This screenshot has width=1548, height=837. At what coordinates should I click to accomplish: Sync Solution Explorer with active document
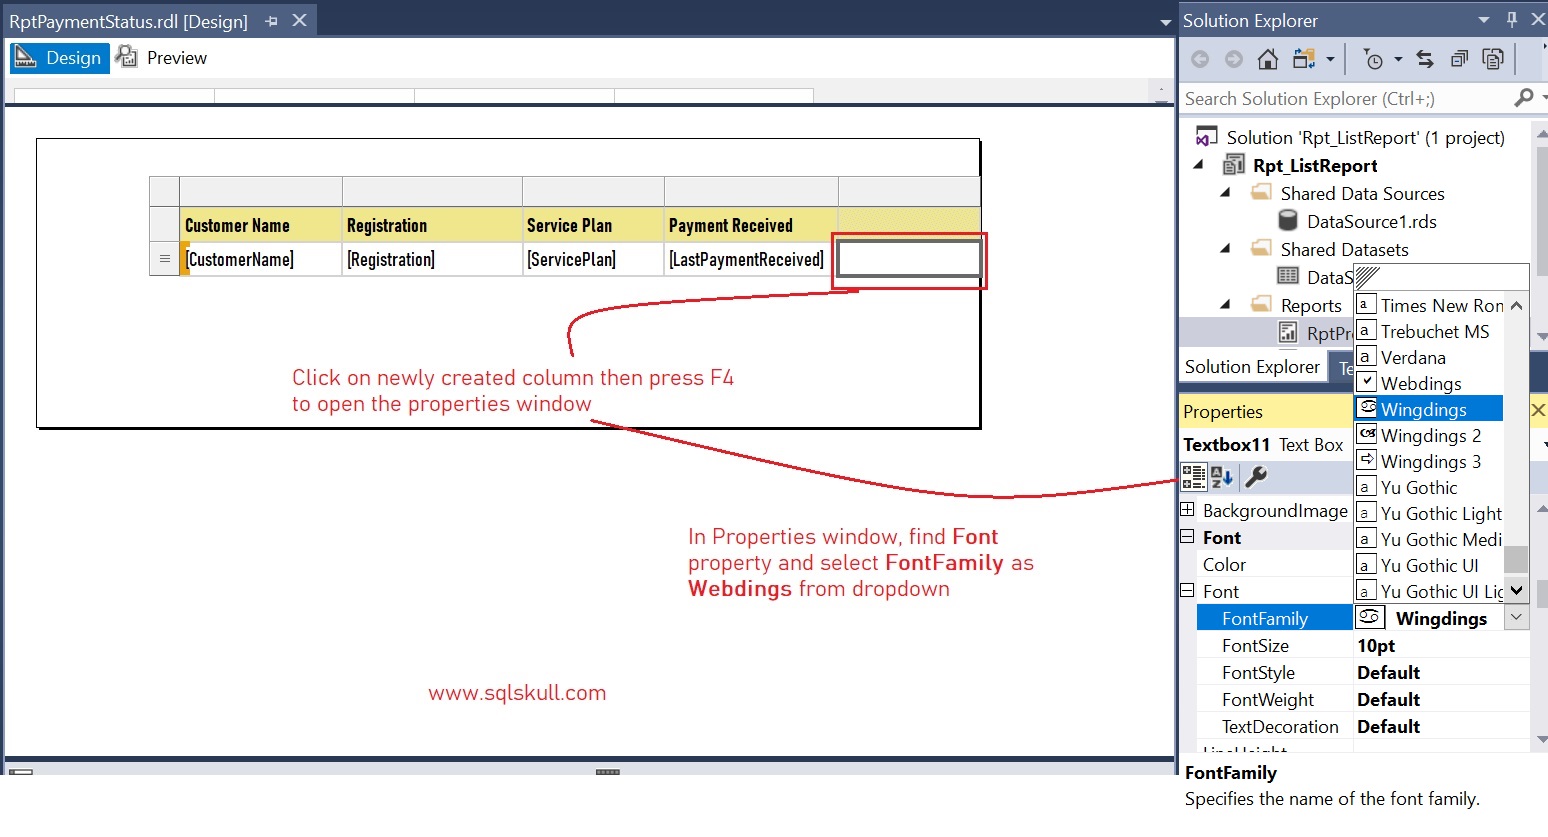point(1425,59)
